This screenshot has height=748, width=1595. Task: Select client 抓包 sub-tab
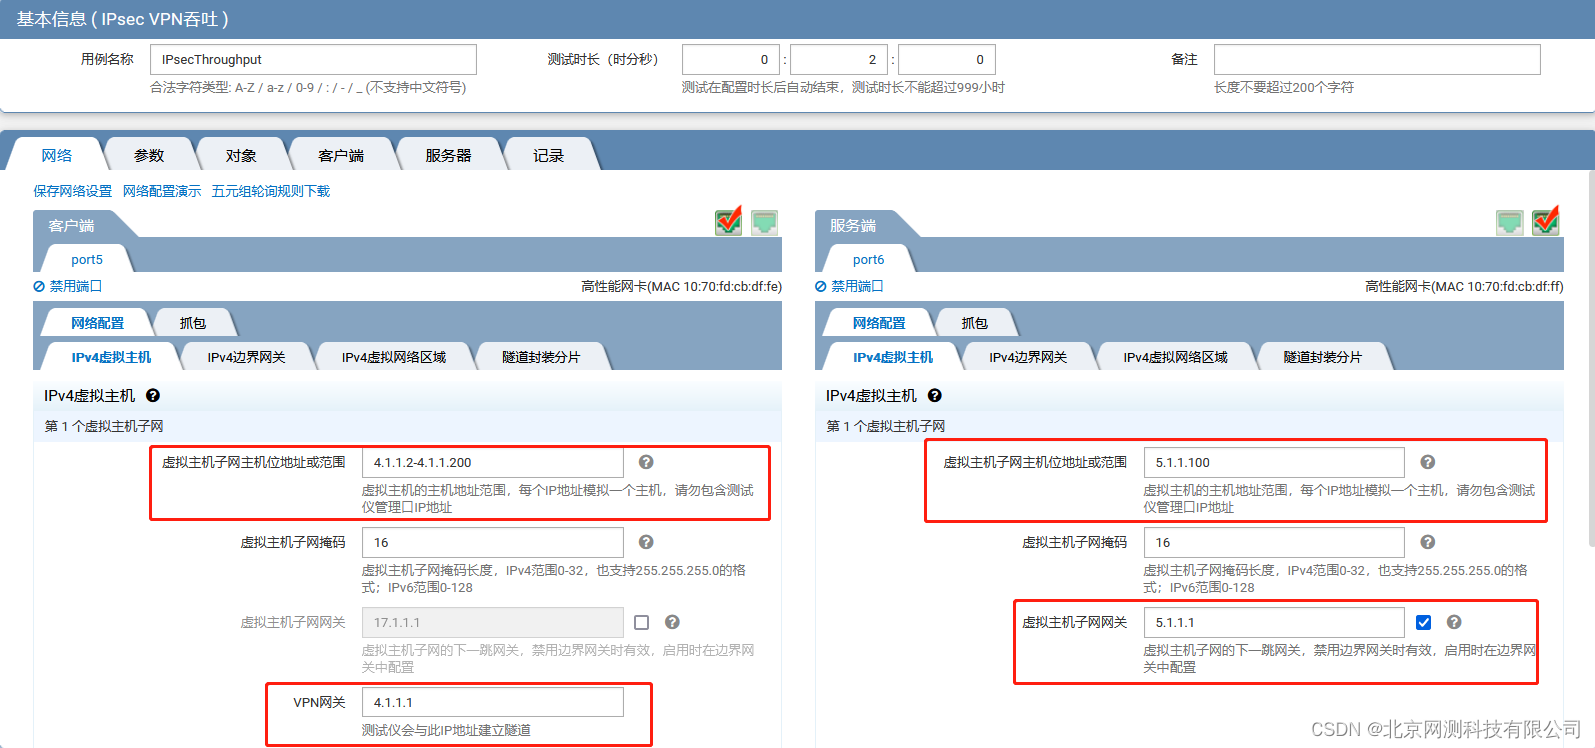click(193, 323)
